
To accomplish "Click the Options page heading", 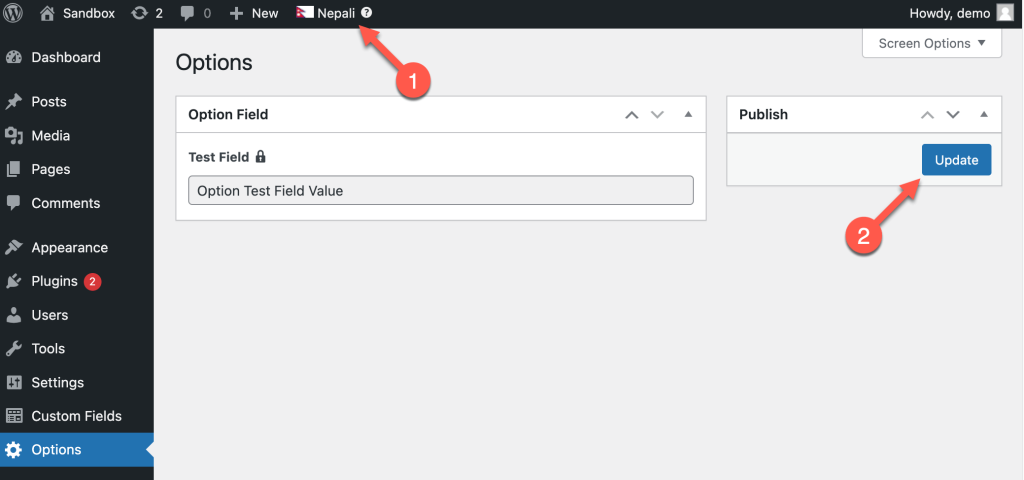I will click(214, 63).
